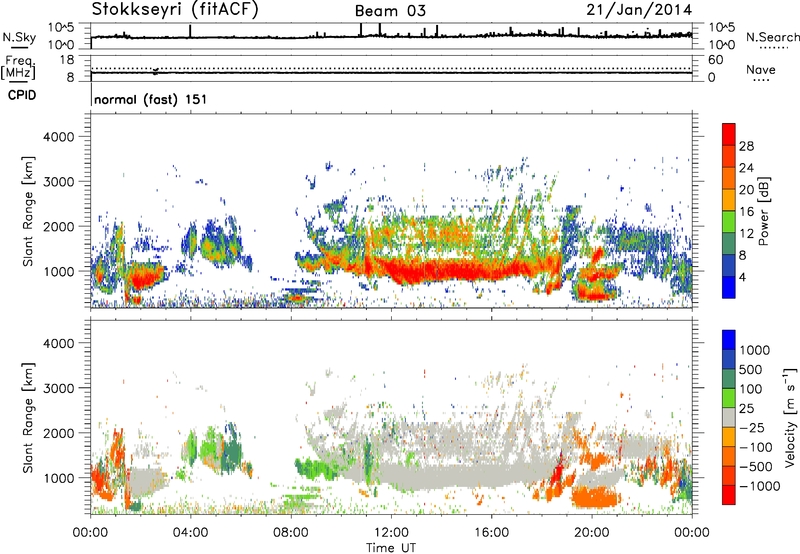Select the 'N.Sky' legend label
Image resolution: width=800 pixels, height=554 pixels.
point(19,37)
